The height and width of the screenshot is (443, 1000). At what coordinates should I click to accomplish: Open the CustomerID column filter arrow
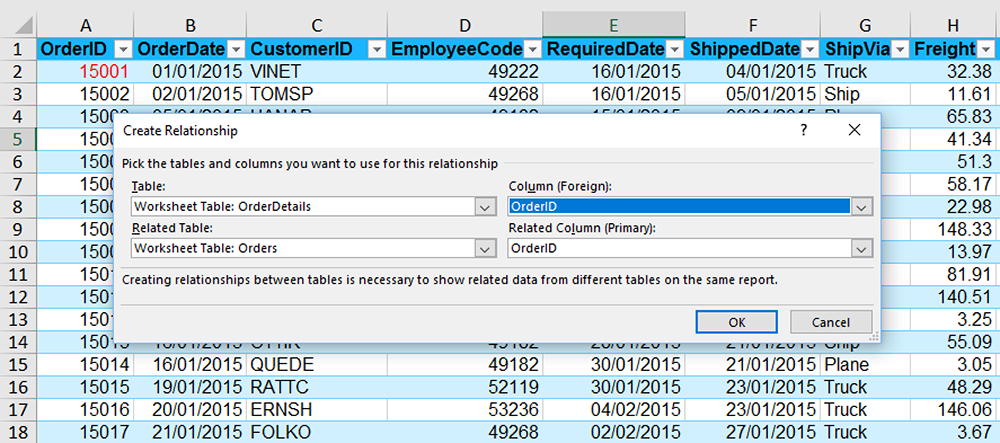pyautogui.click(x=377, y=49)
